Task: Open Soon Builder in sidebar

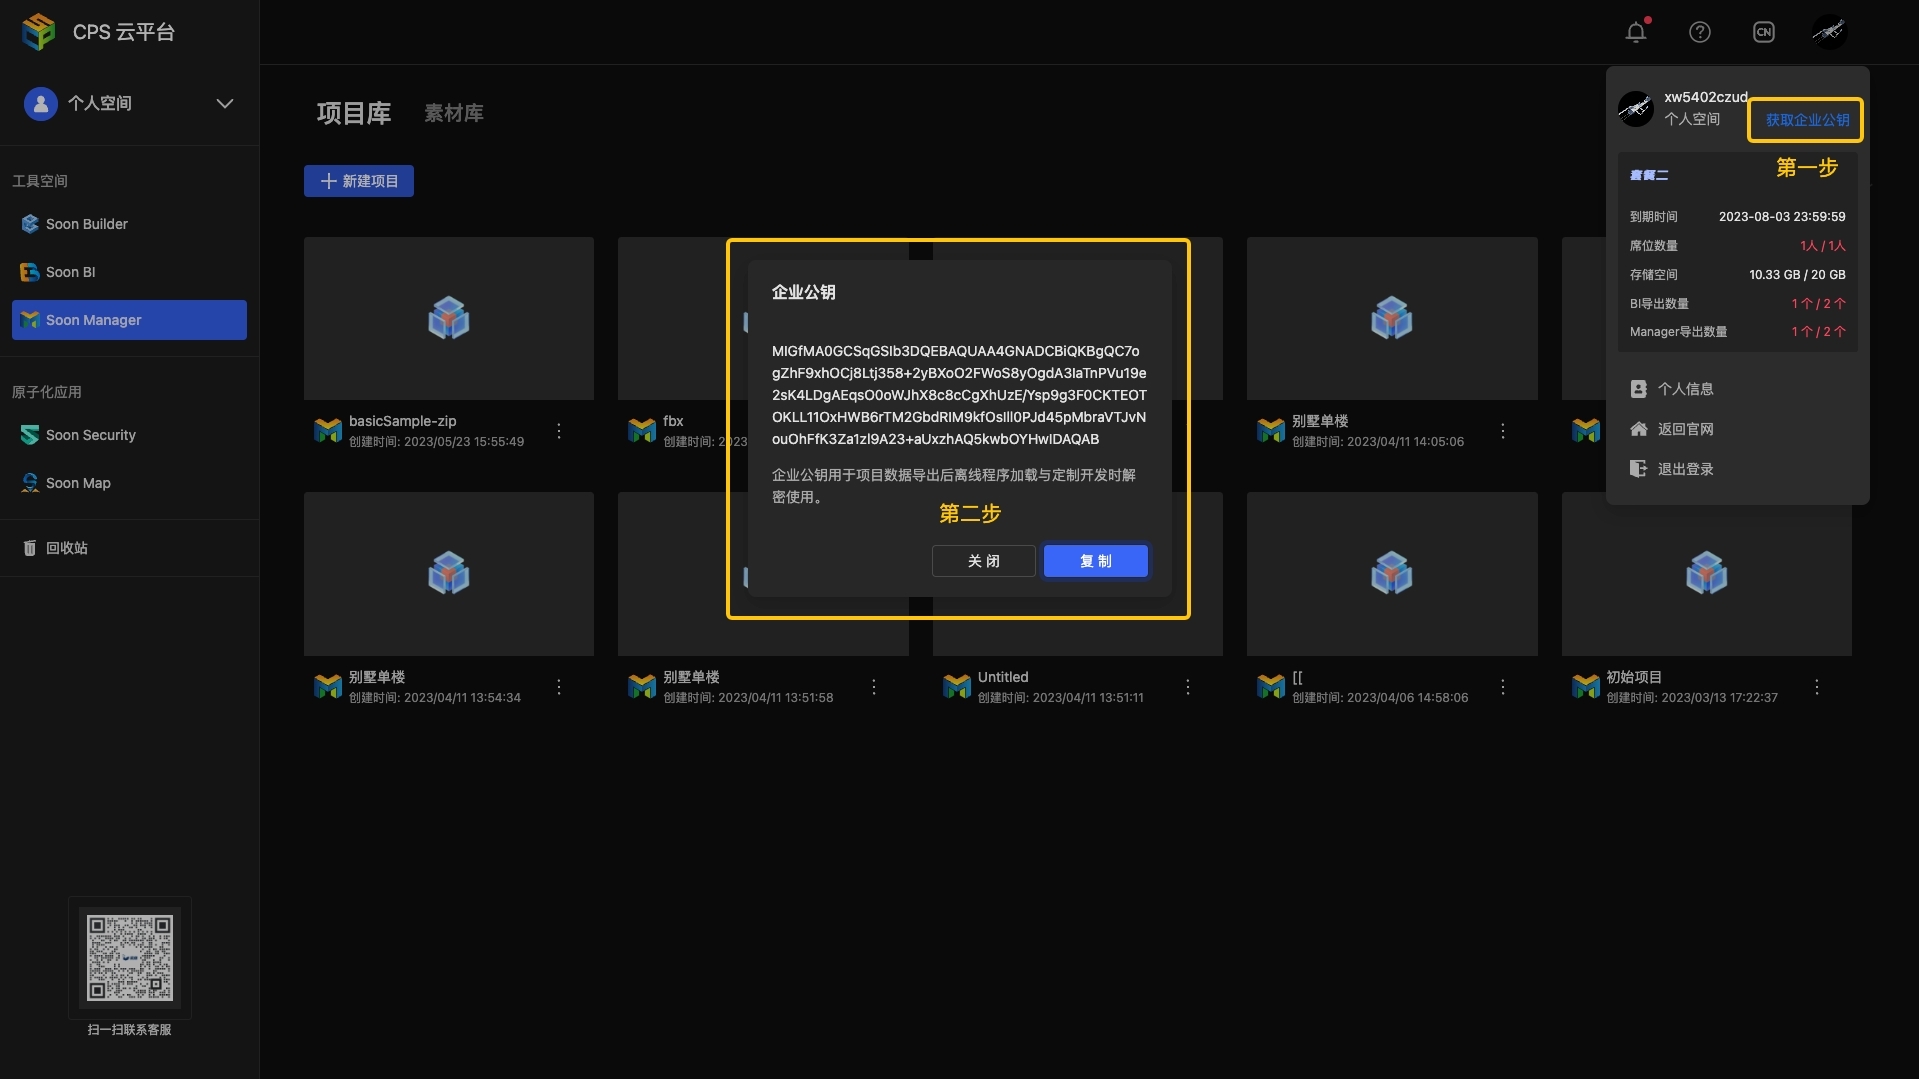Action: tap(86, 224)
